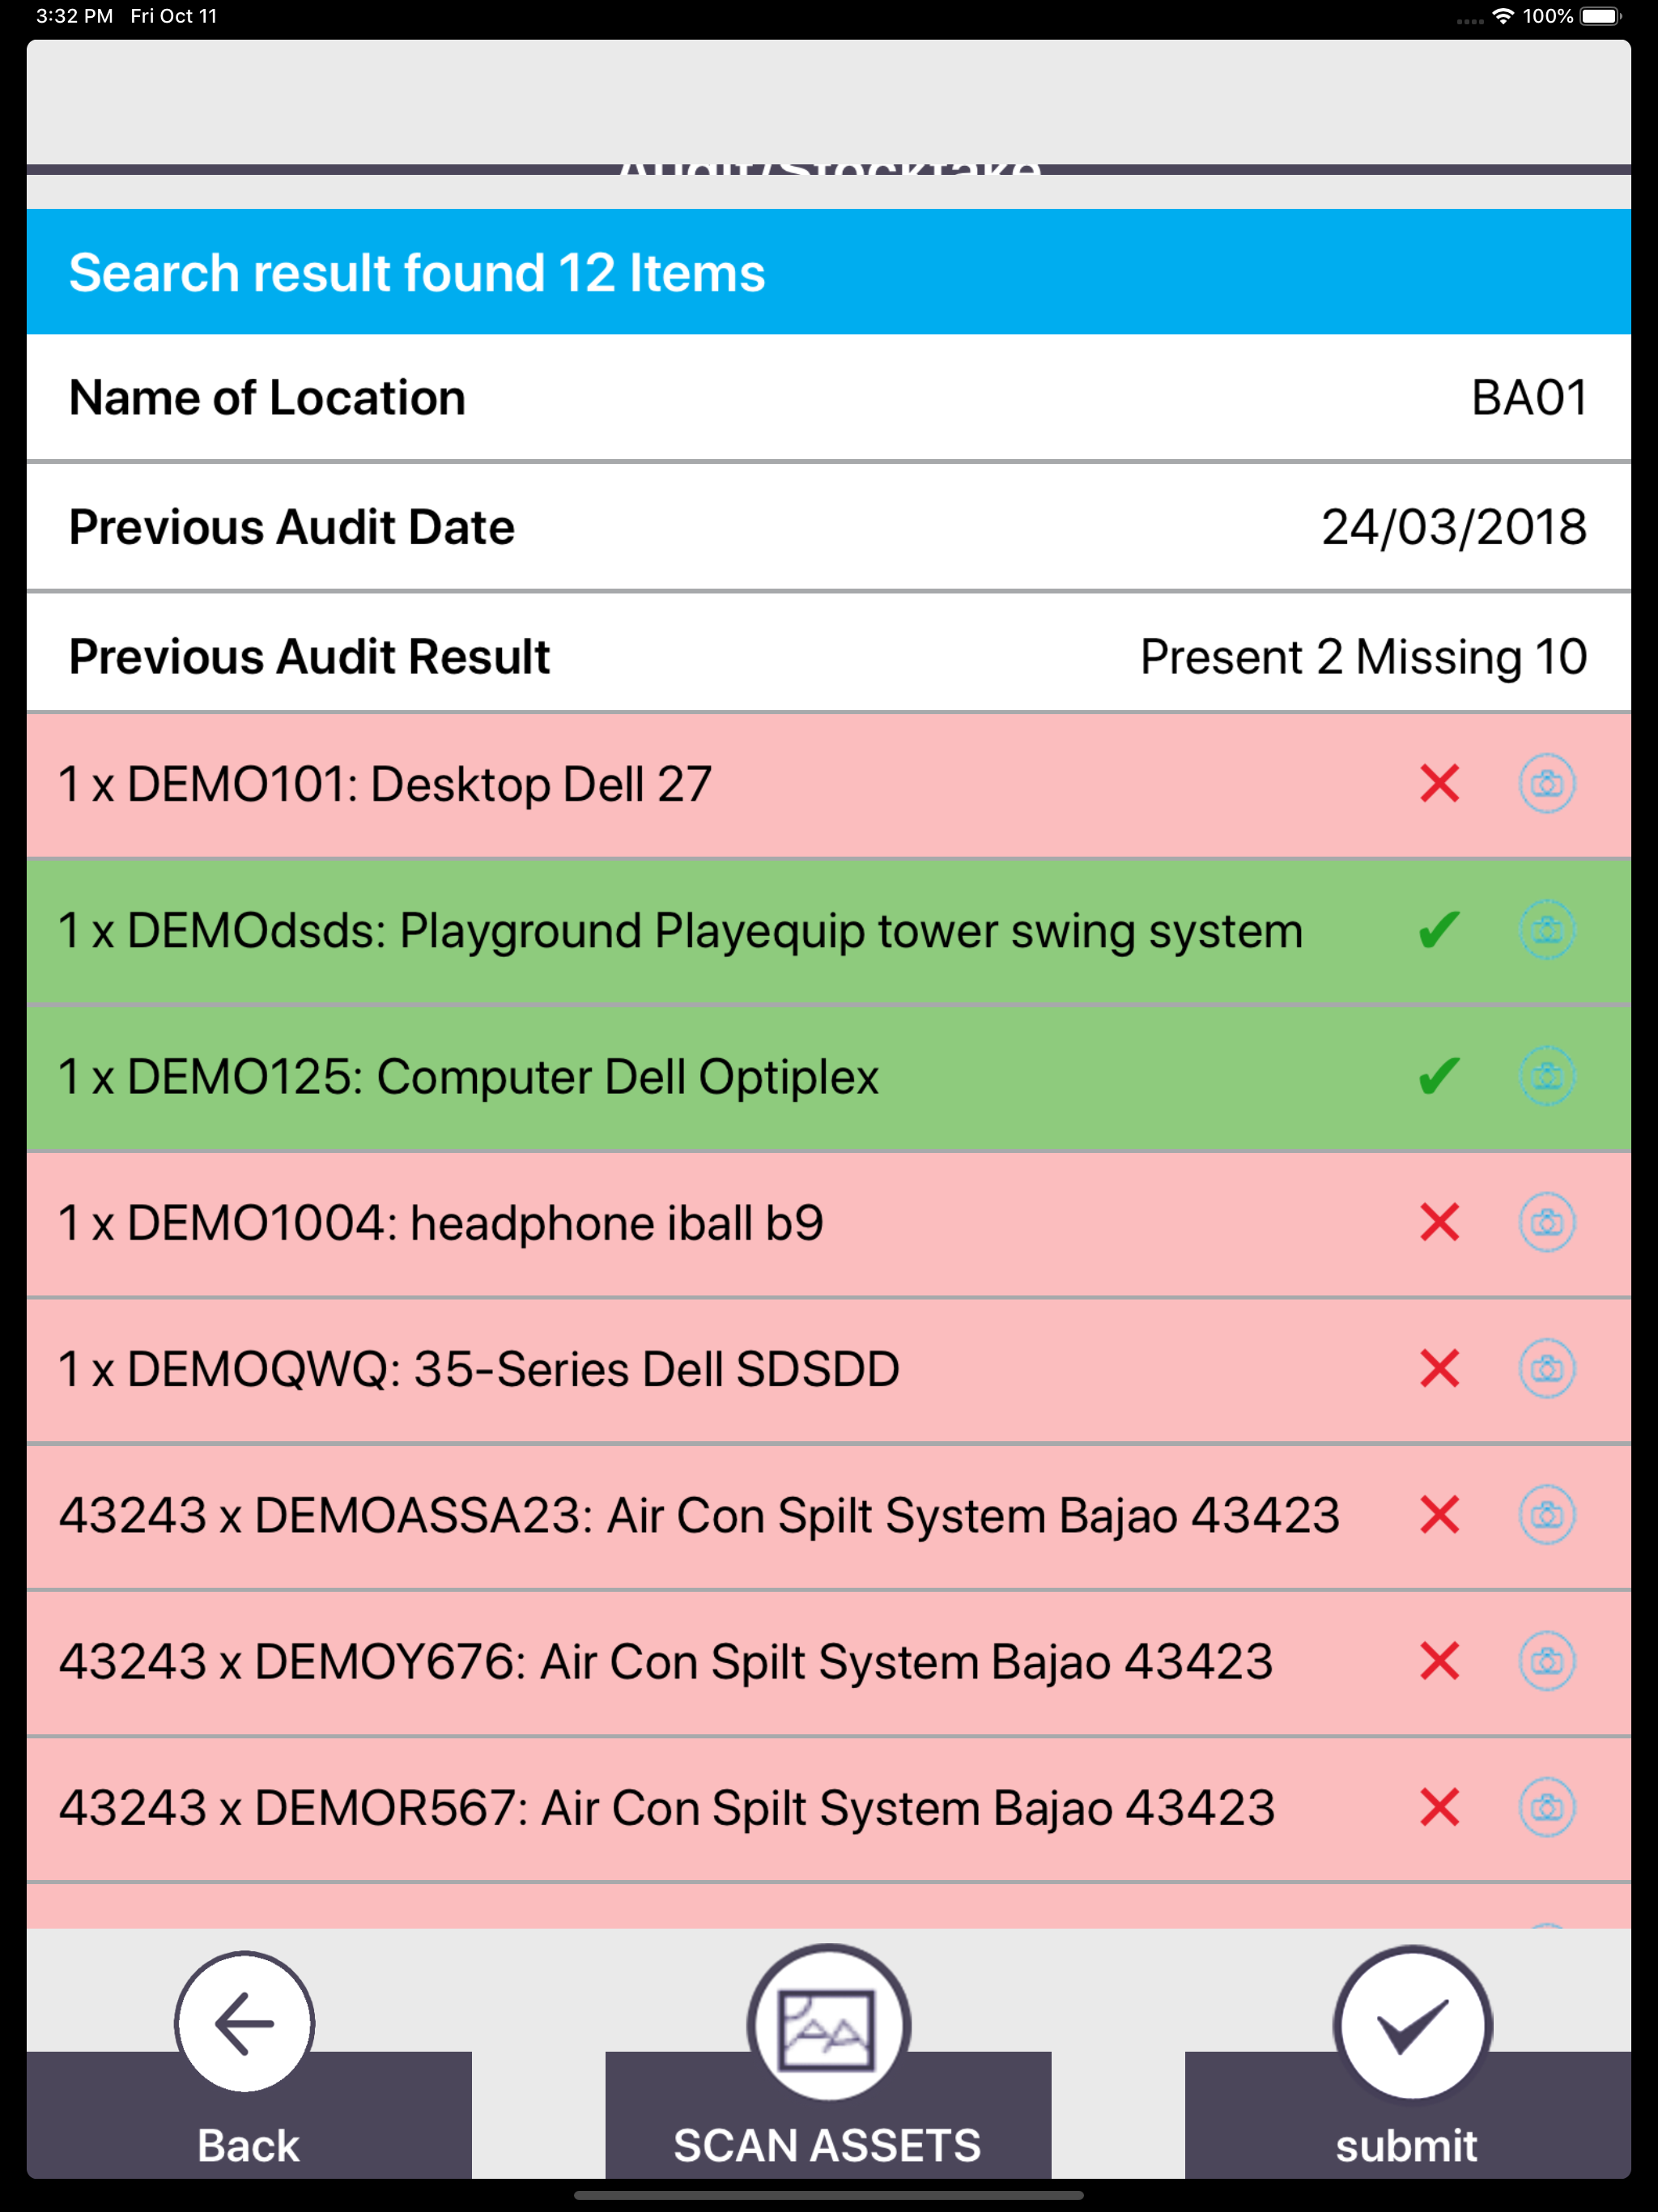Toggle red X on DEMO1004 headphone row
Image resolution: width=1658 pixels, height=2212 pixels.
click(x=1439, y=1222)
